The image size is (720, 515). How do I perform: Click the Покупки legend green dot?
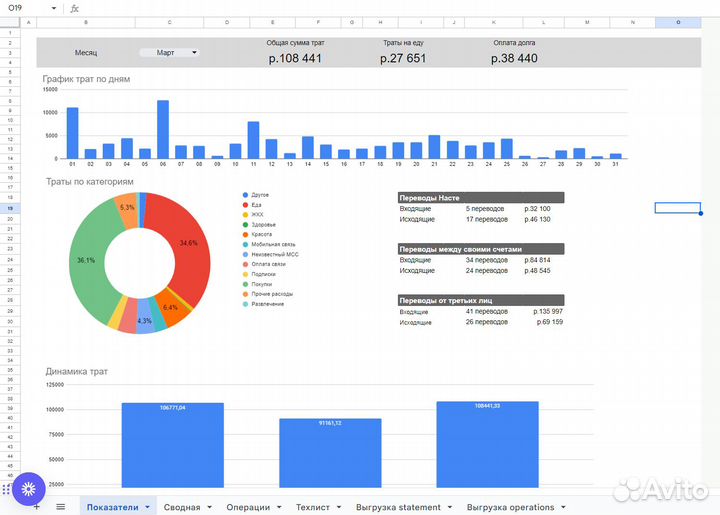coord(245,284)
